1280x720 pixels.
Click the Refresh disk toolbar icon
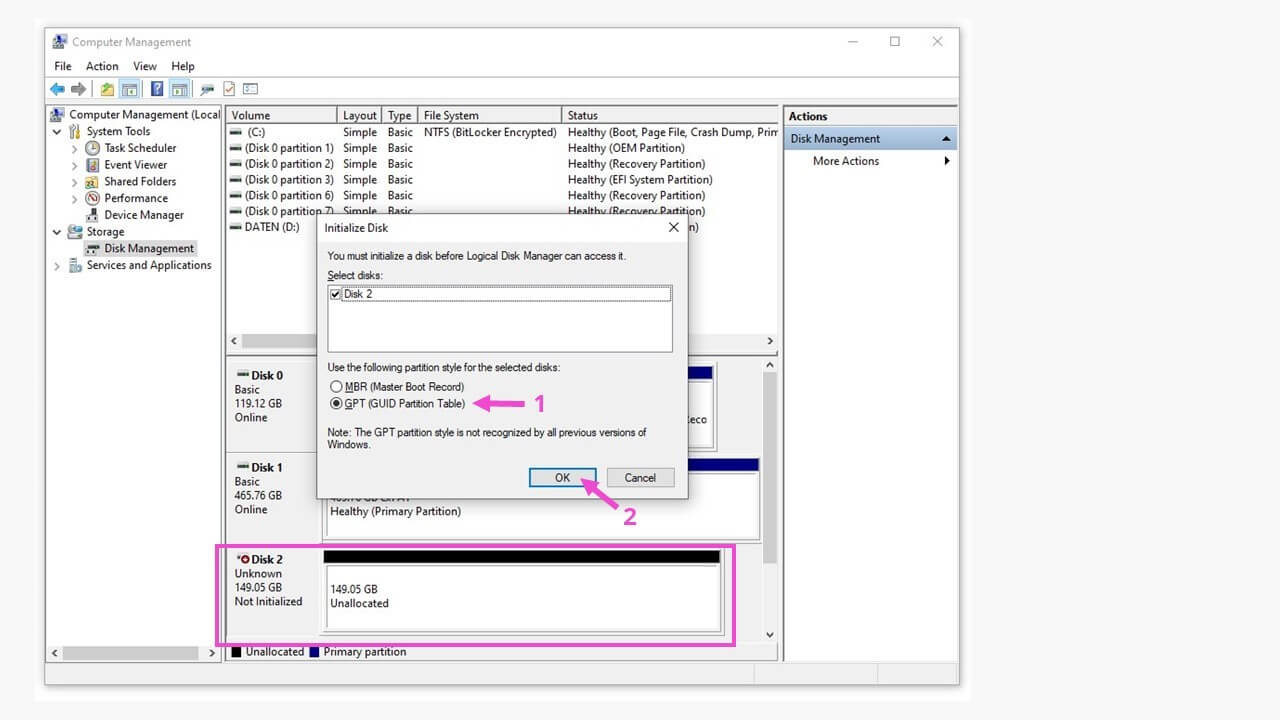(x=207, y=89)
